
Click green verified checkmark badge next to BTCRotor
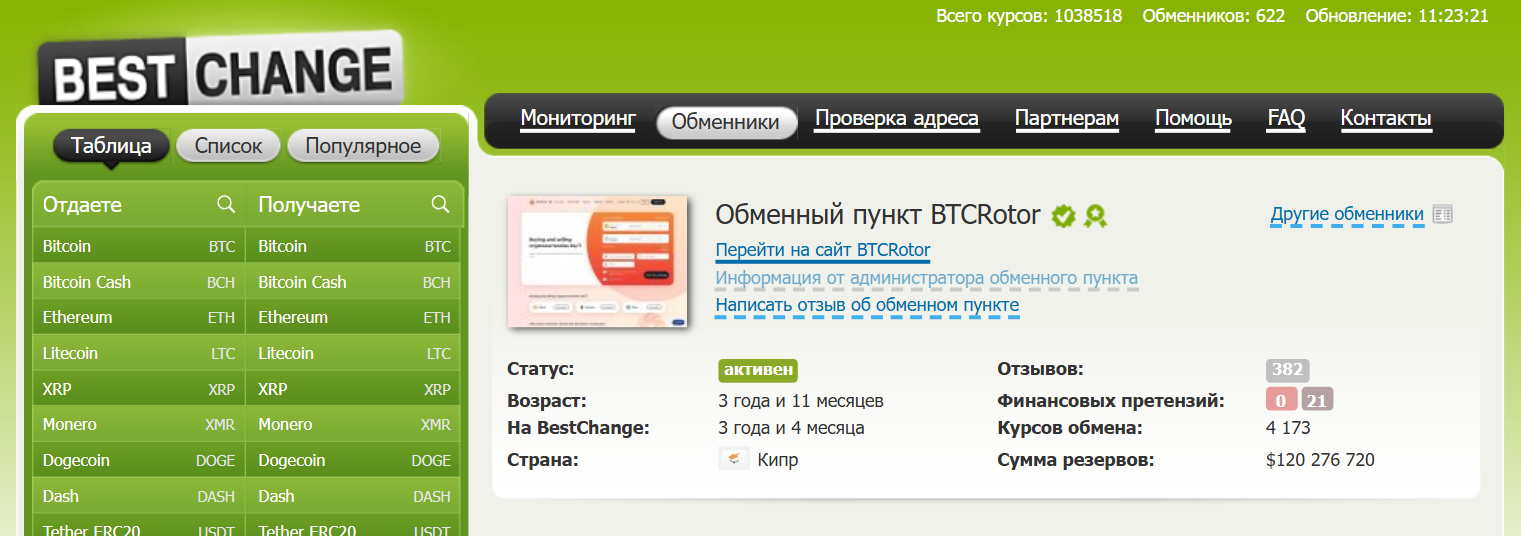tap(1063, 215)
